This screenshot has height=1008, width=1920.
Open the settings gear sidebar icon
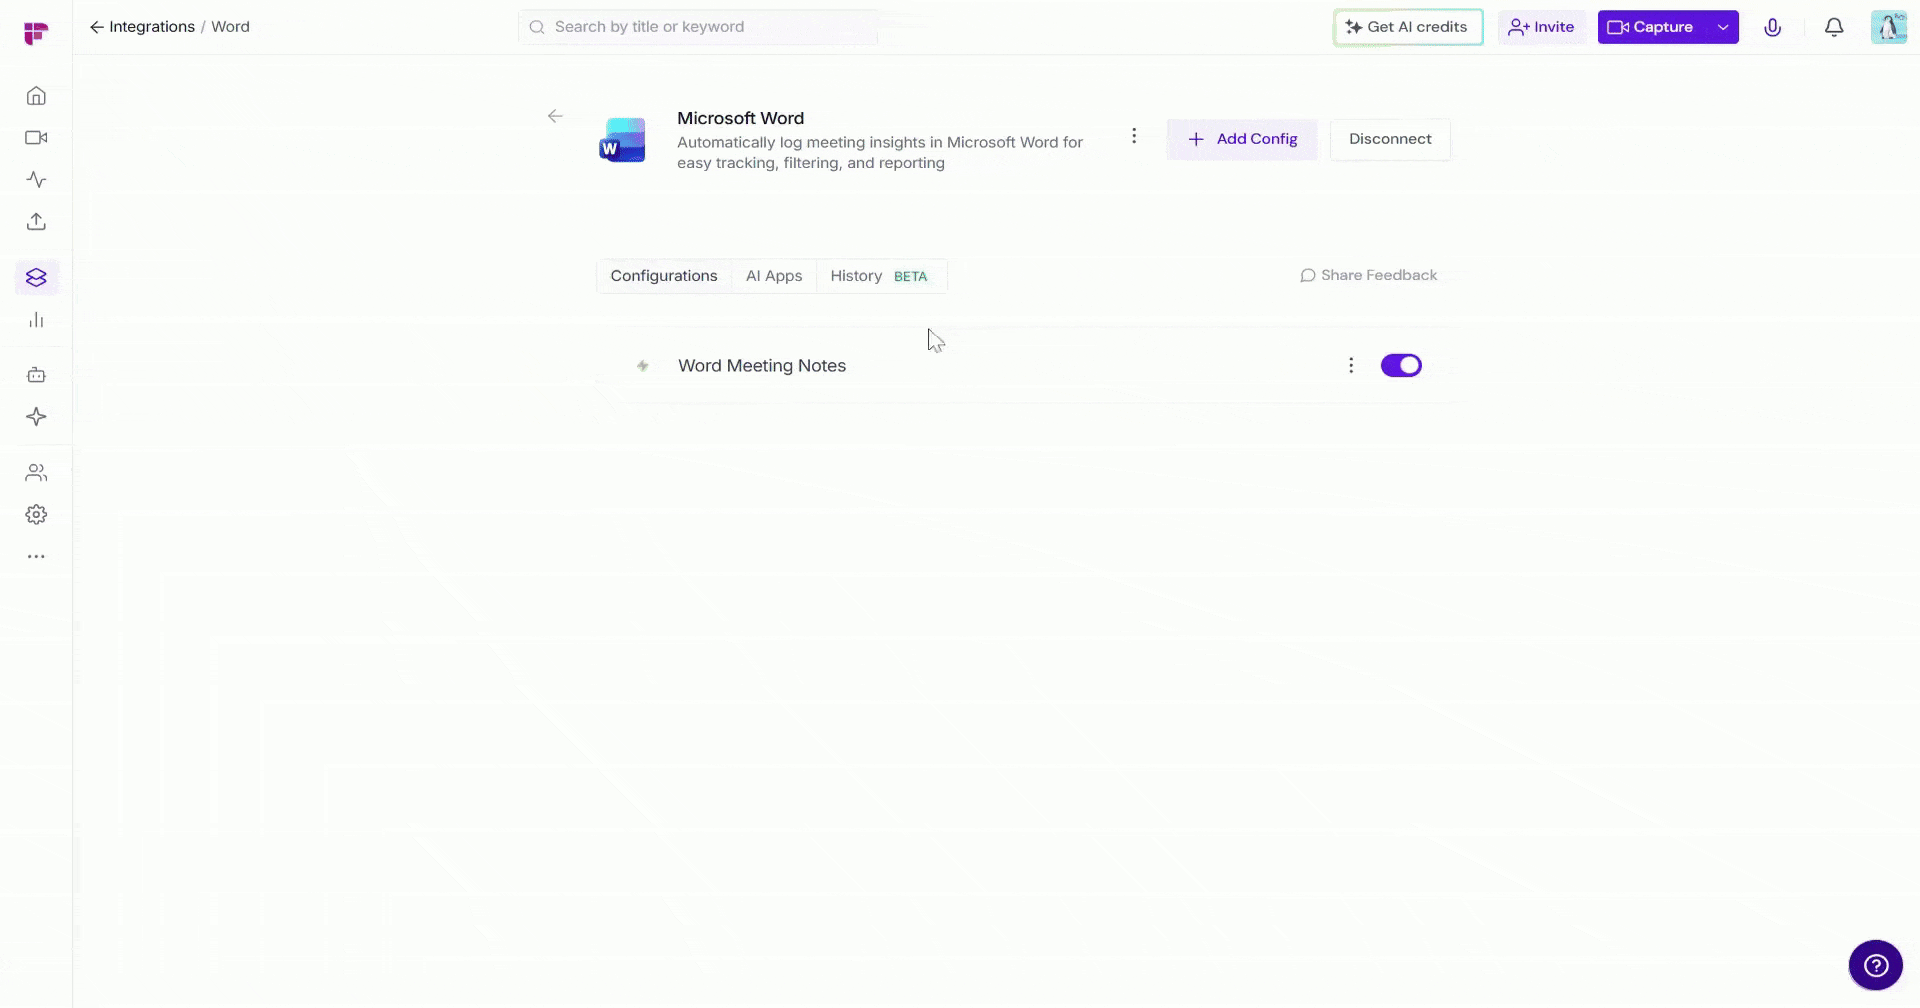(x=36, y=515)
